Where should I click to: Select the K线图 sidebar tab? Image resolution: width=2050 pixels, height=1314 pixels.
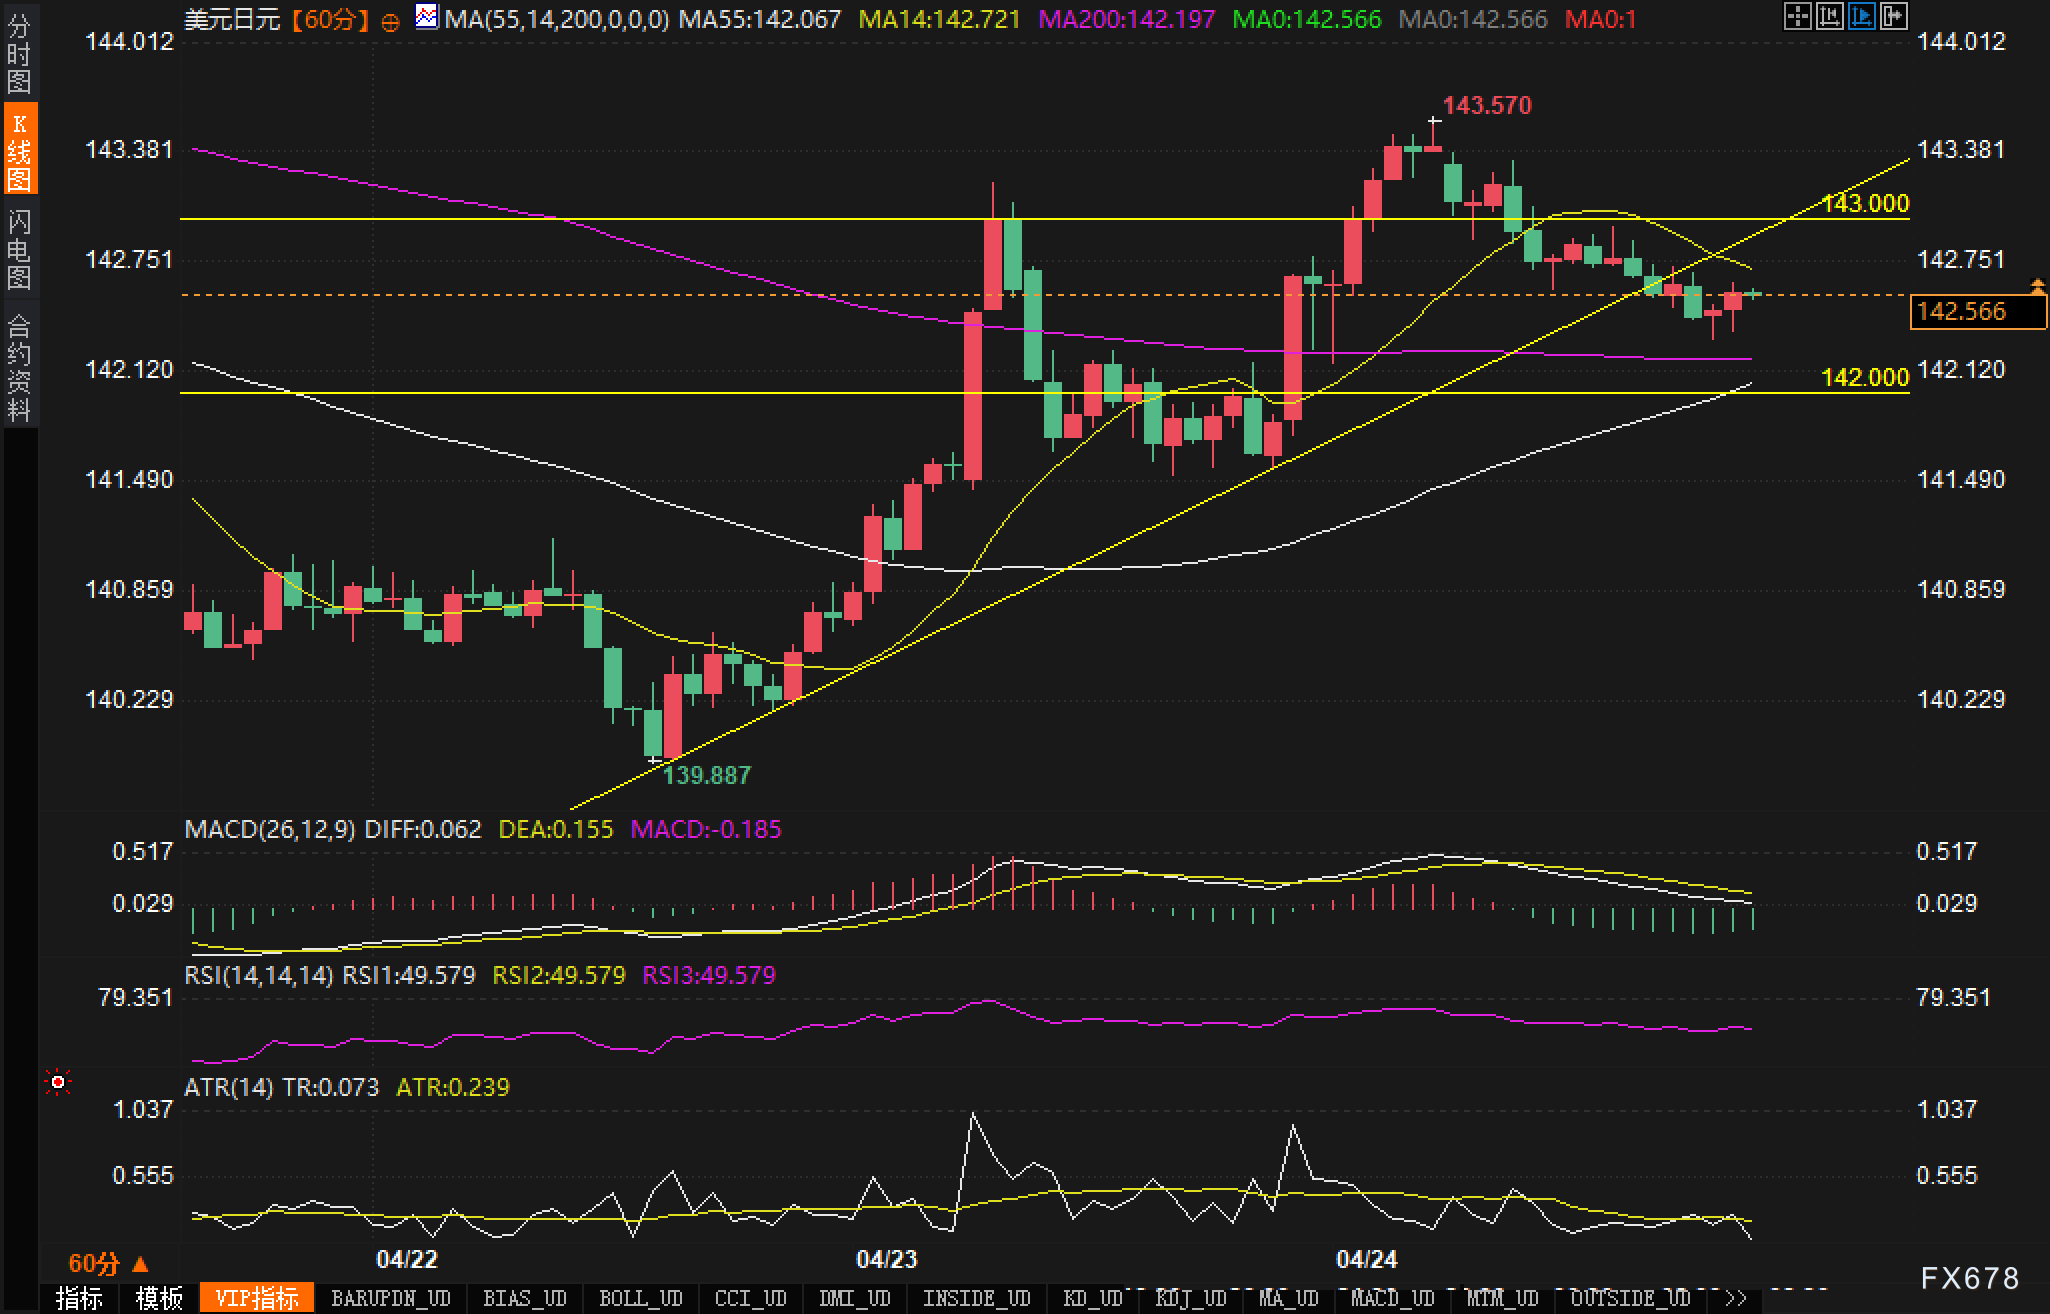point(19,150)
